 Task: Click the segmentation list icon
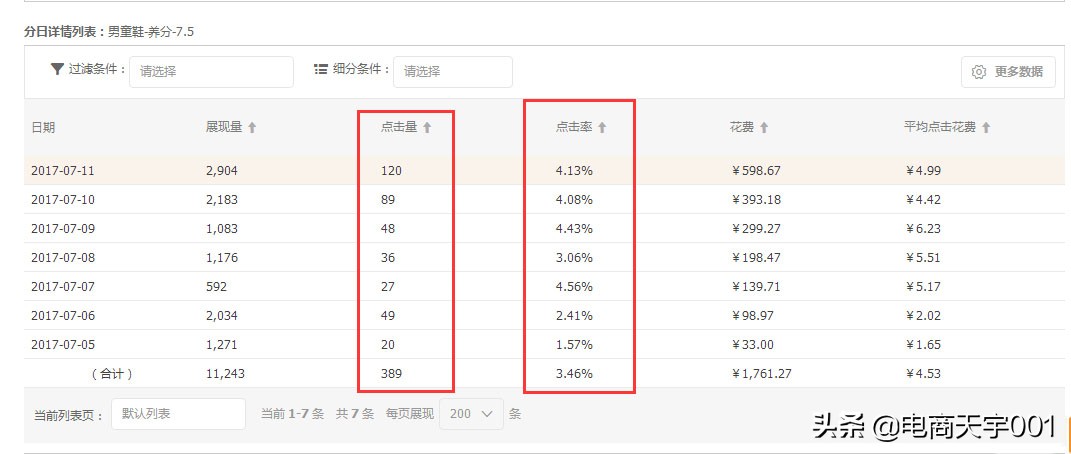click(x=320, y=69)
